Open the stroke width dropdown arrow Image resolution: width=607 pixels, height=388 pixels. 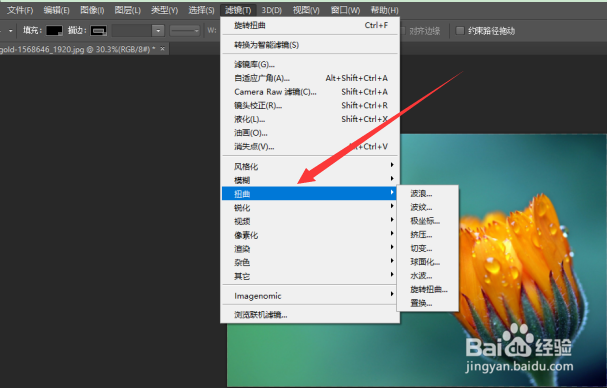click(x=158, y=31)
